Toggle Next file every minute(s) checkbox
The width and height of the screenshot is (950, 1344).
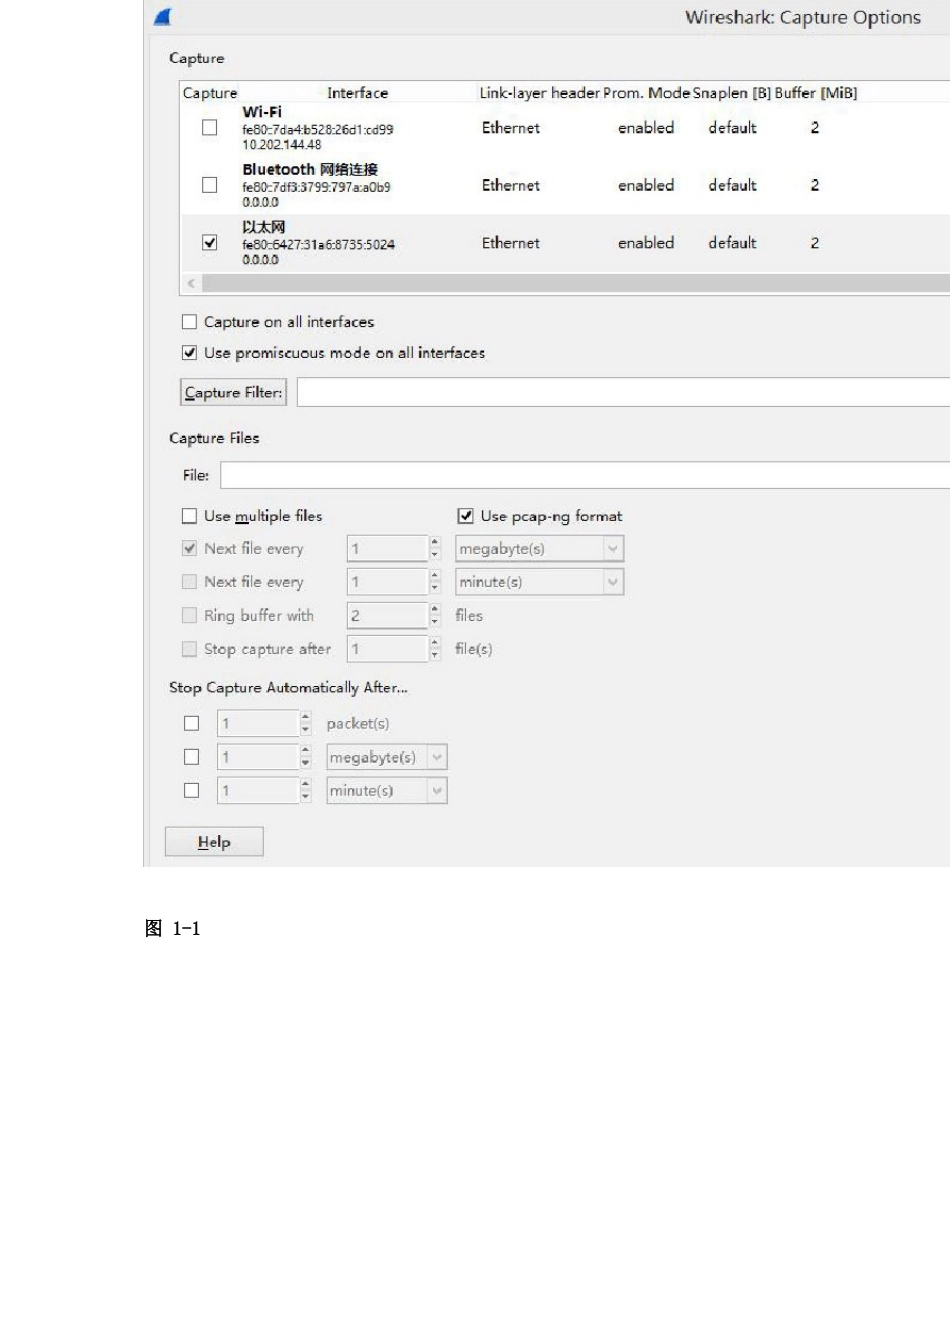[x=190, y=582]
